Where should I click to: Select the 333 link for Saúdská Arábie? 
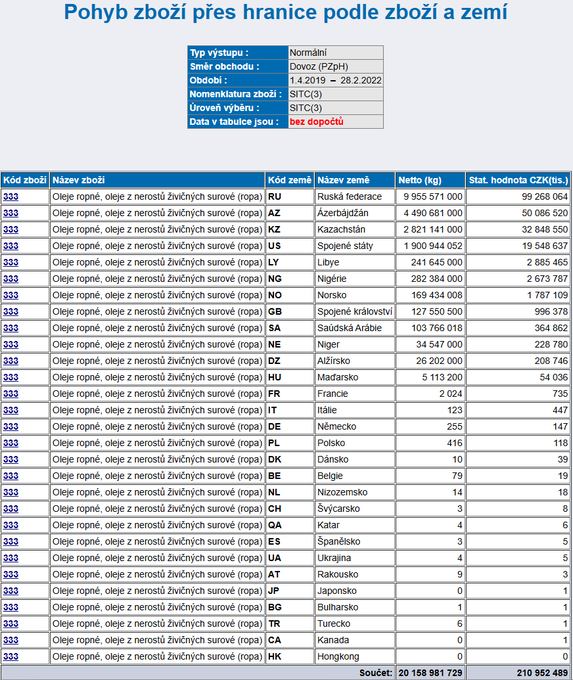coord(11,328)
